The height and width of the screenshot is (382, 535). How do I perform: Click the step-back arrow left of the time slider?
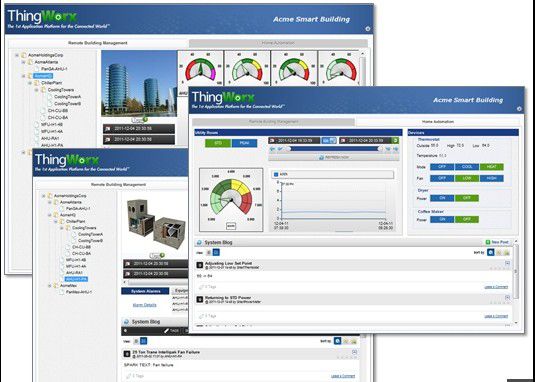[273, 149]
